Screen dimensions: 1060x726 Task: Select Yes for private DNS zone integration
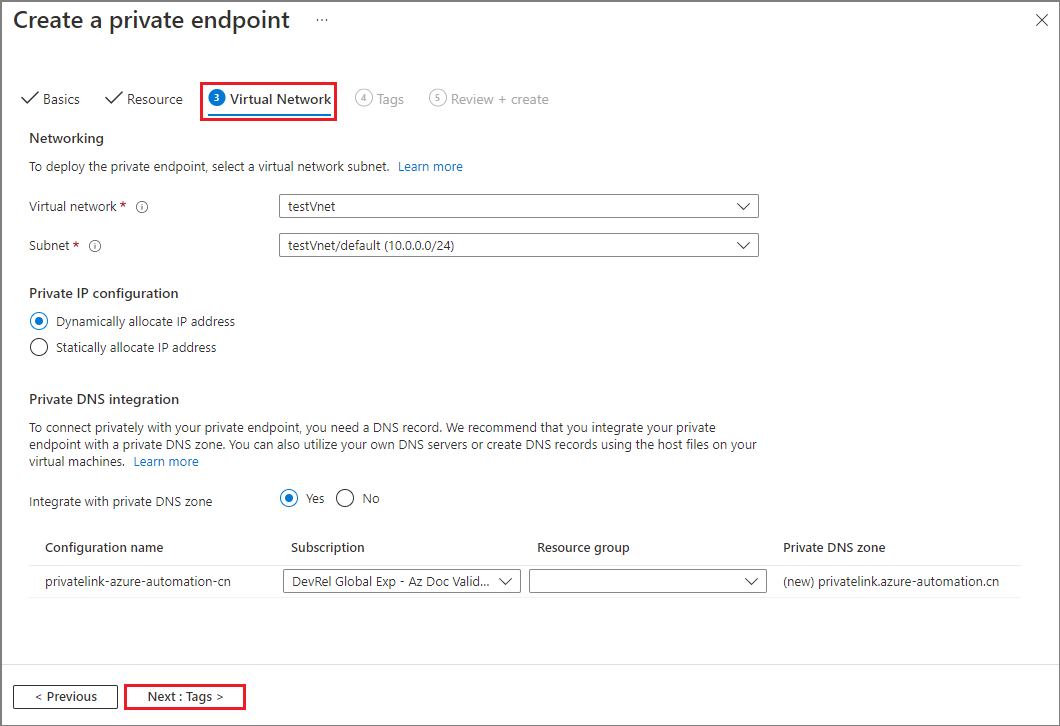(290, 498)
